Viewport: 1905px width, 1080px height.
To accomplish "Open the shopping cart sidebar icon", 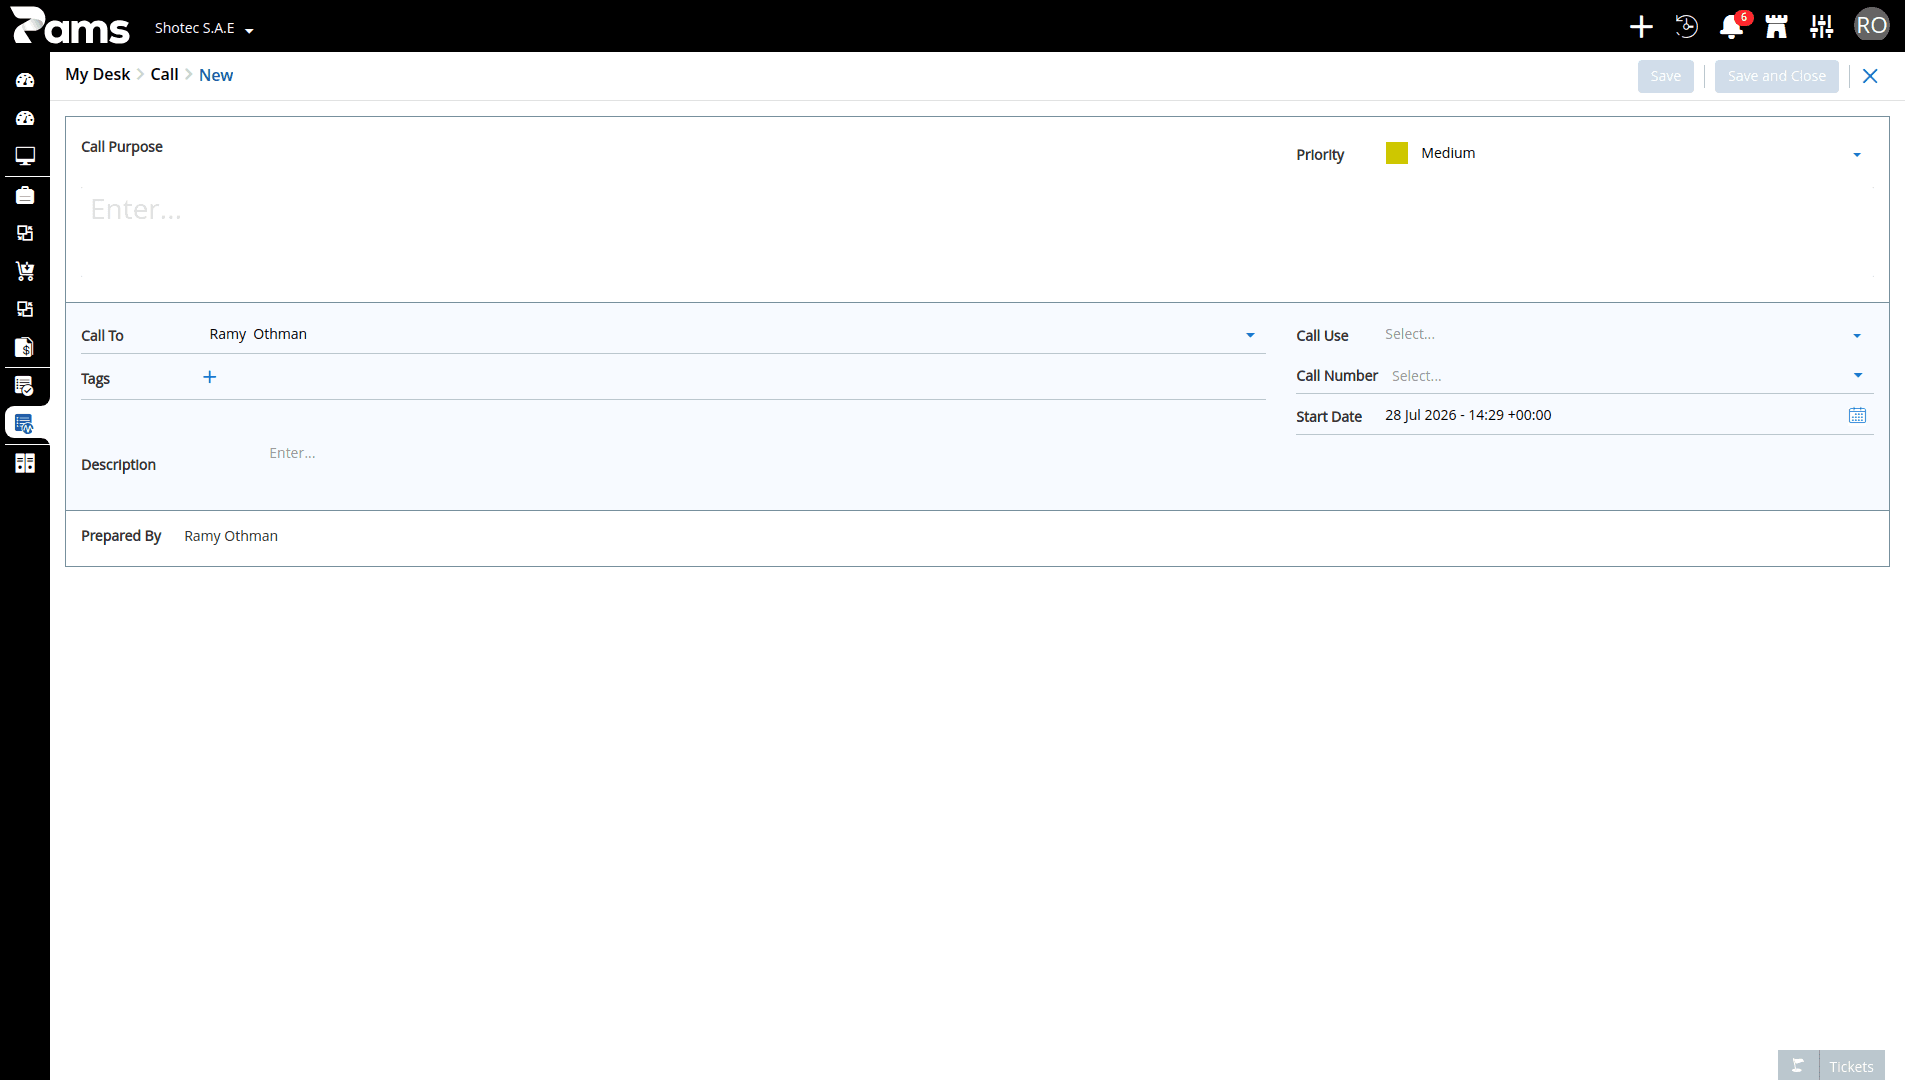I will 25,271.
